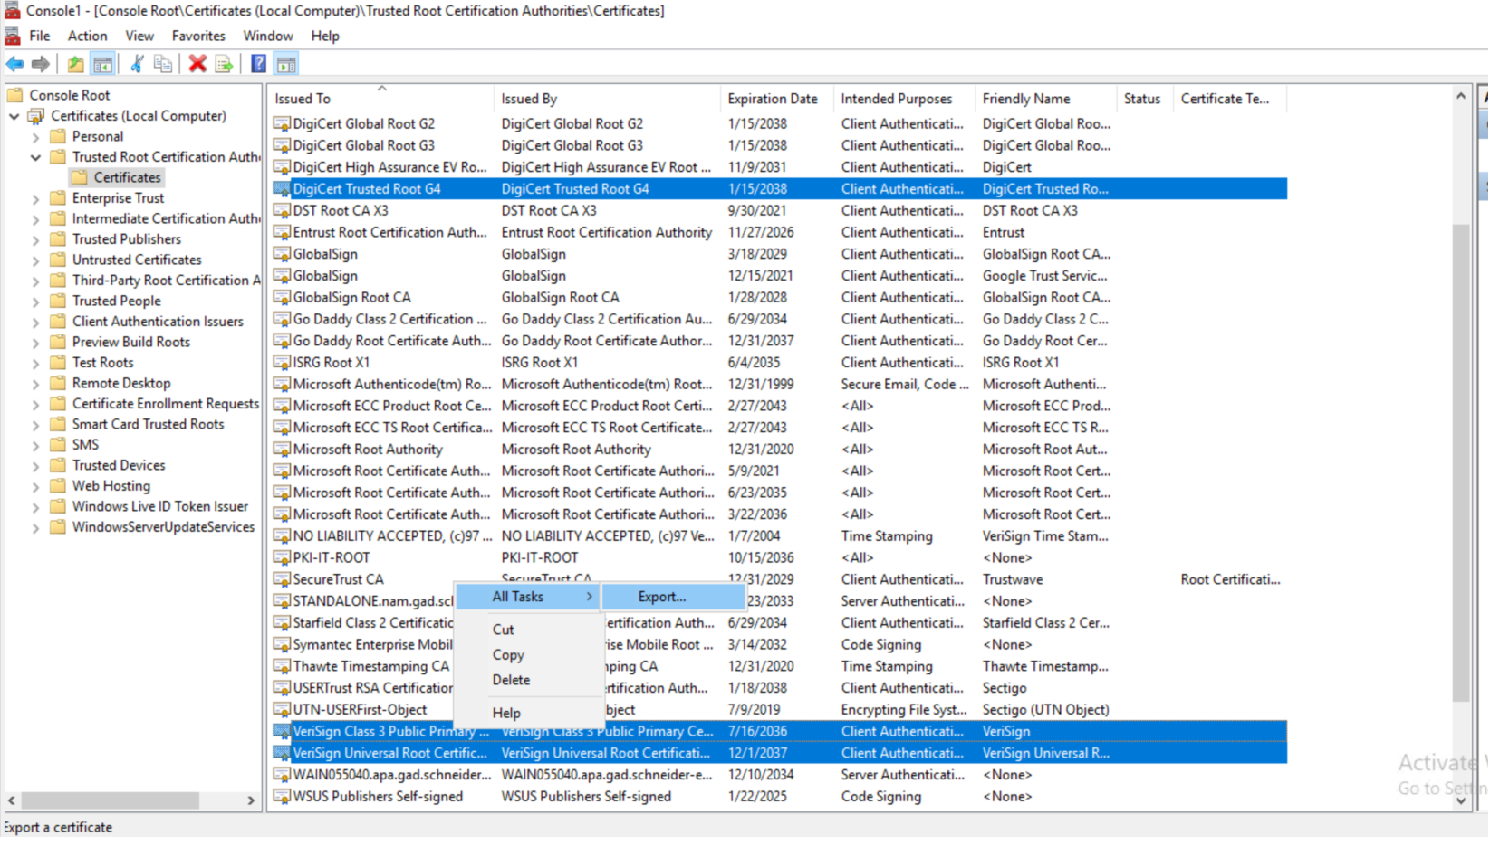
Task: Open the Action menu
Action: click(88, 36)
